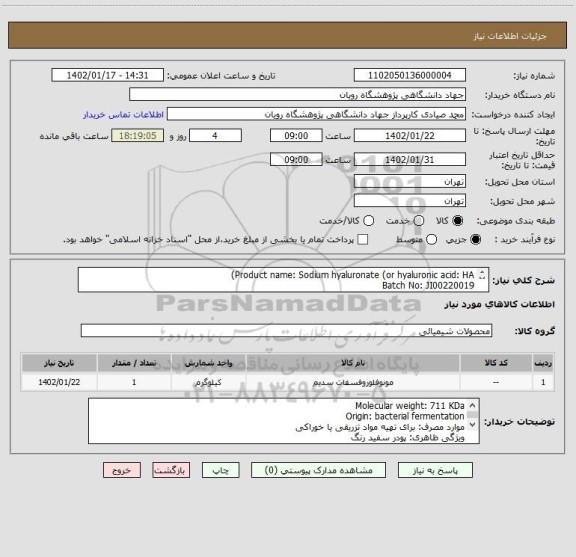Select the first product table row
This screenshot has height=557, width=576.
[288, 382]
